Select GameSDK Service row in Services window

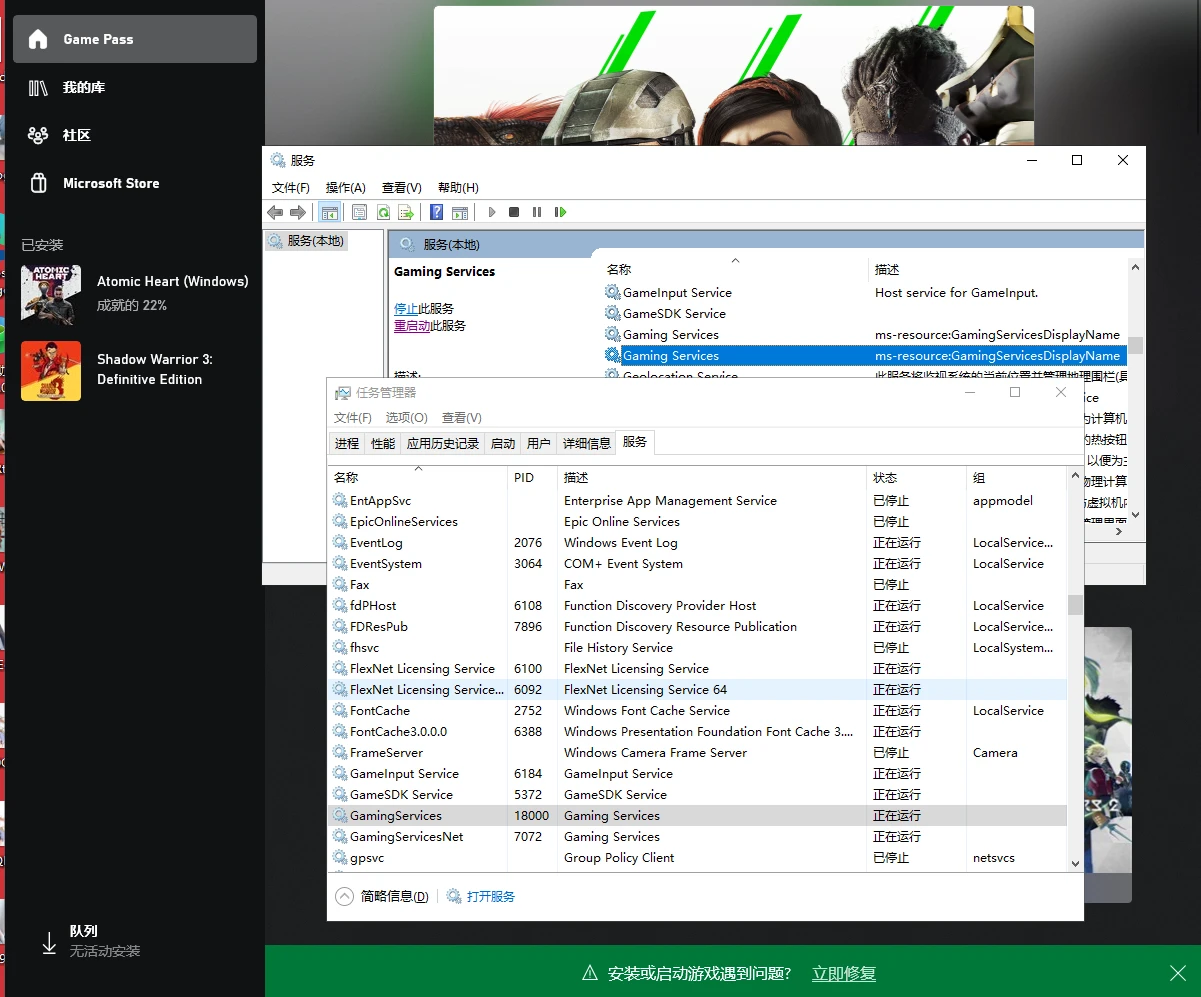864,313
